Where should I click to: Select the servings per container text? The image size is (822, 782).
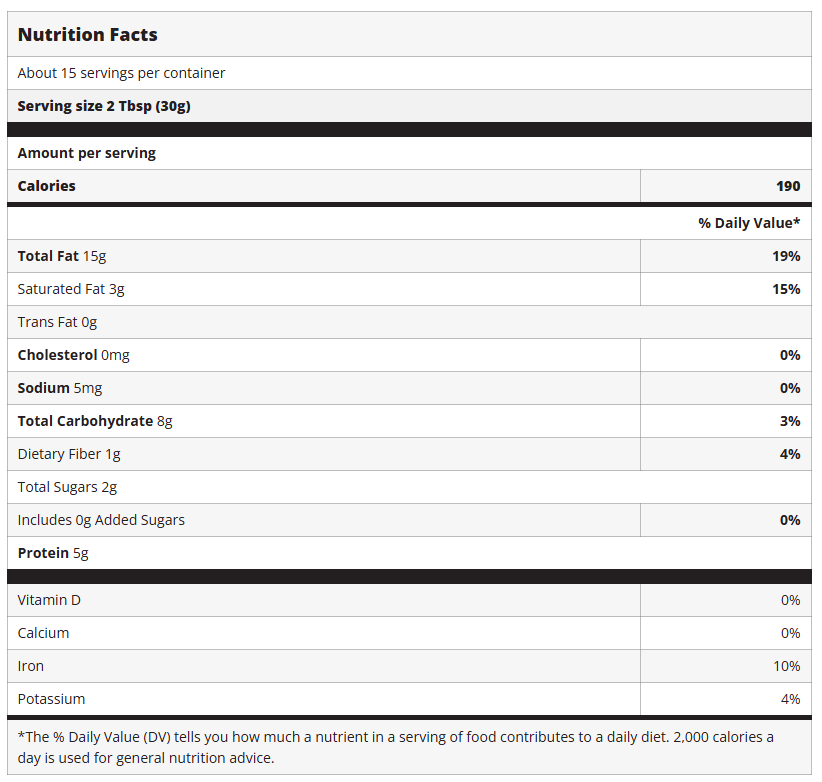pos(121,73)
